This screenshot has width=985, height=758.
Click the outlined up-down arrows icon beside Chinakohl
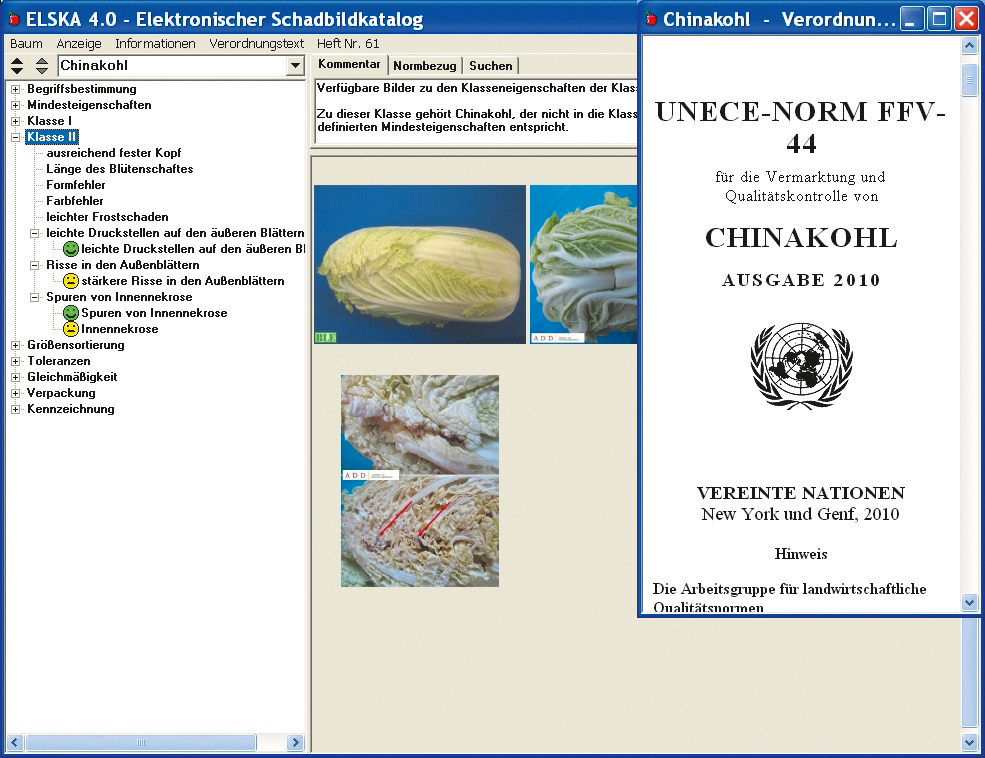click(41, 65)
